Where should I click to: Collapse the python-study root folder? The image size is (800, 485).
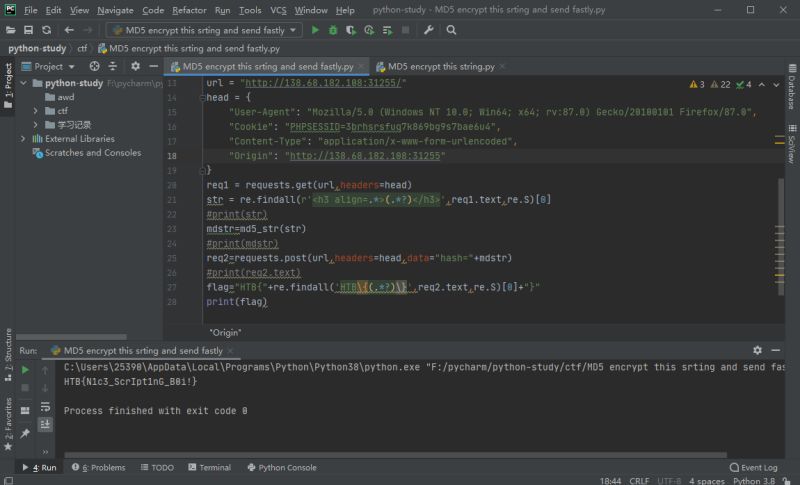click(23, 83)
